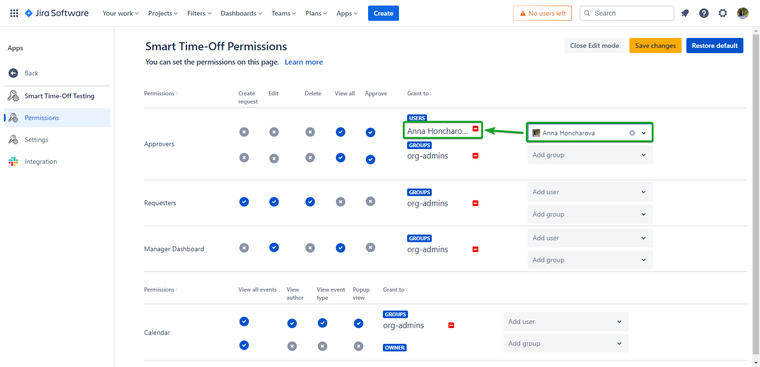The height and width of the screenshot is (367, 760).
Task: Click the Search input field
Action: [x=627, y=13]
